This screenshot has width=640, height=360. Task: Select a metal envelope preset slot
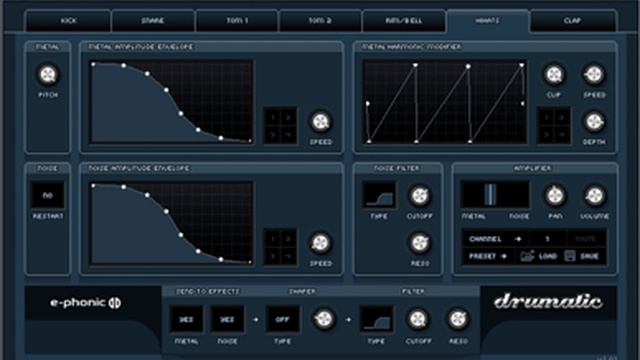click(280, 126)
